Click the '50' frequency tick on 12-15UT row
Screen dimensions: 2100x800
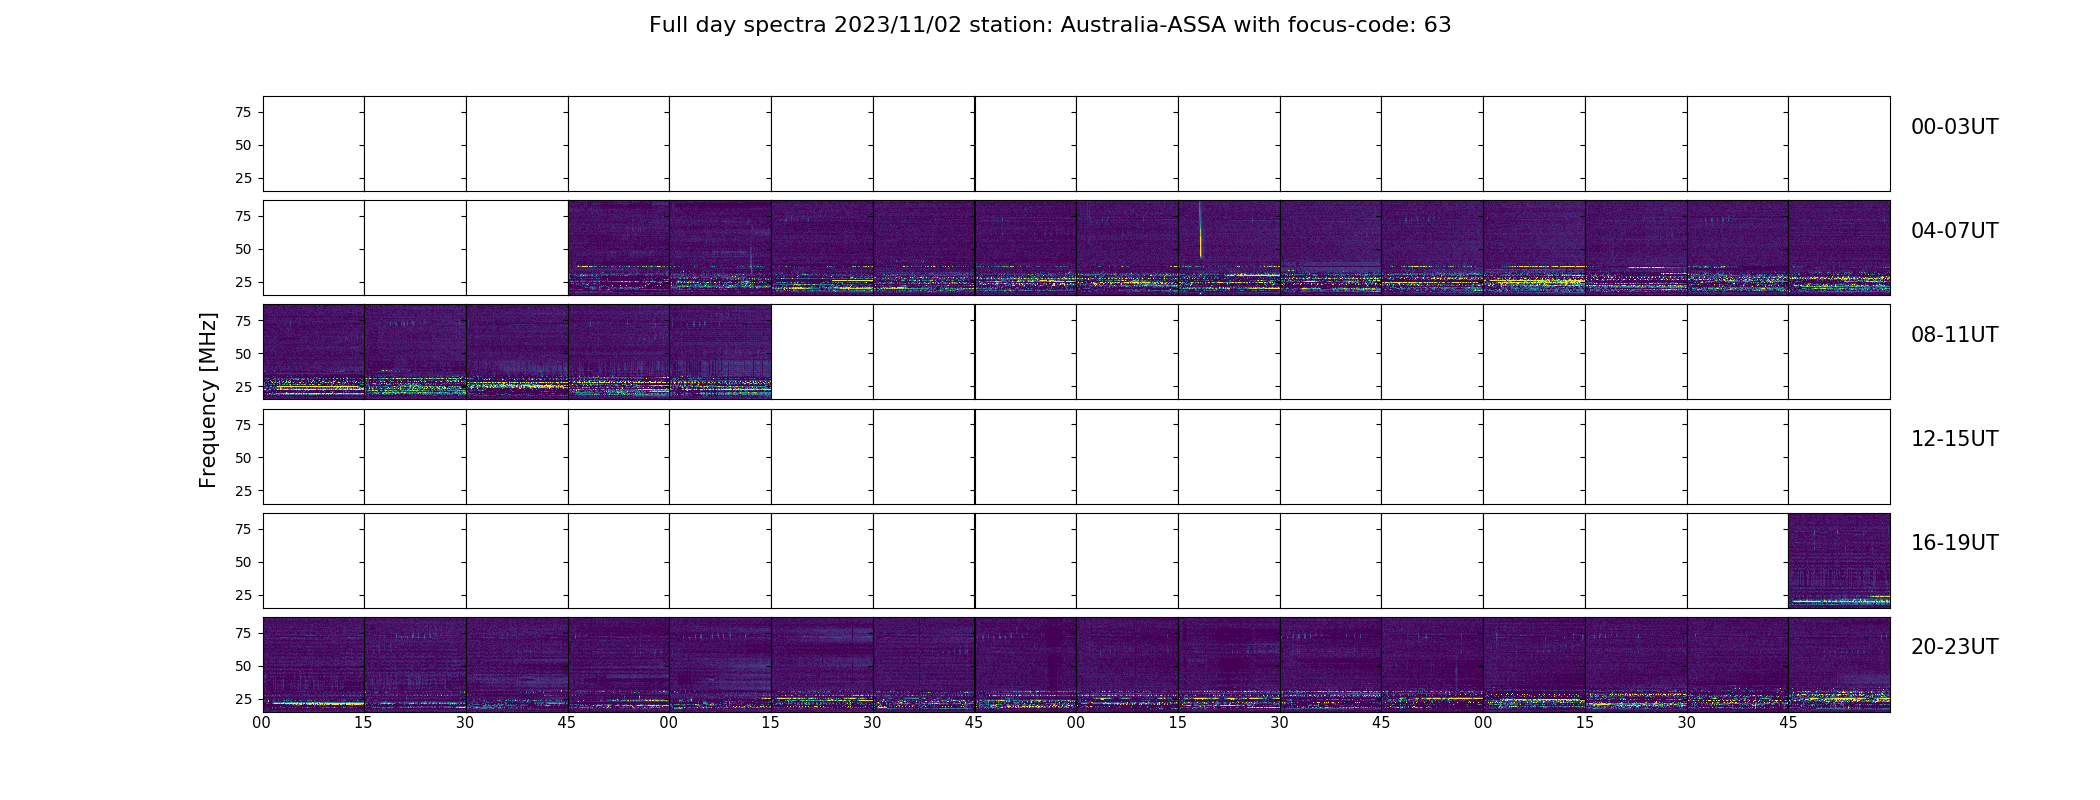click(x=243, y=457)
